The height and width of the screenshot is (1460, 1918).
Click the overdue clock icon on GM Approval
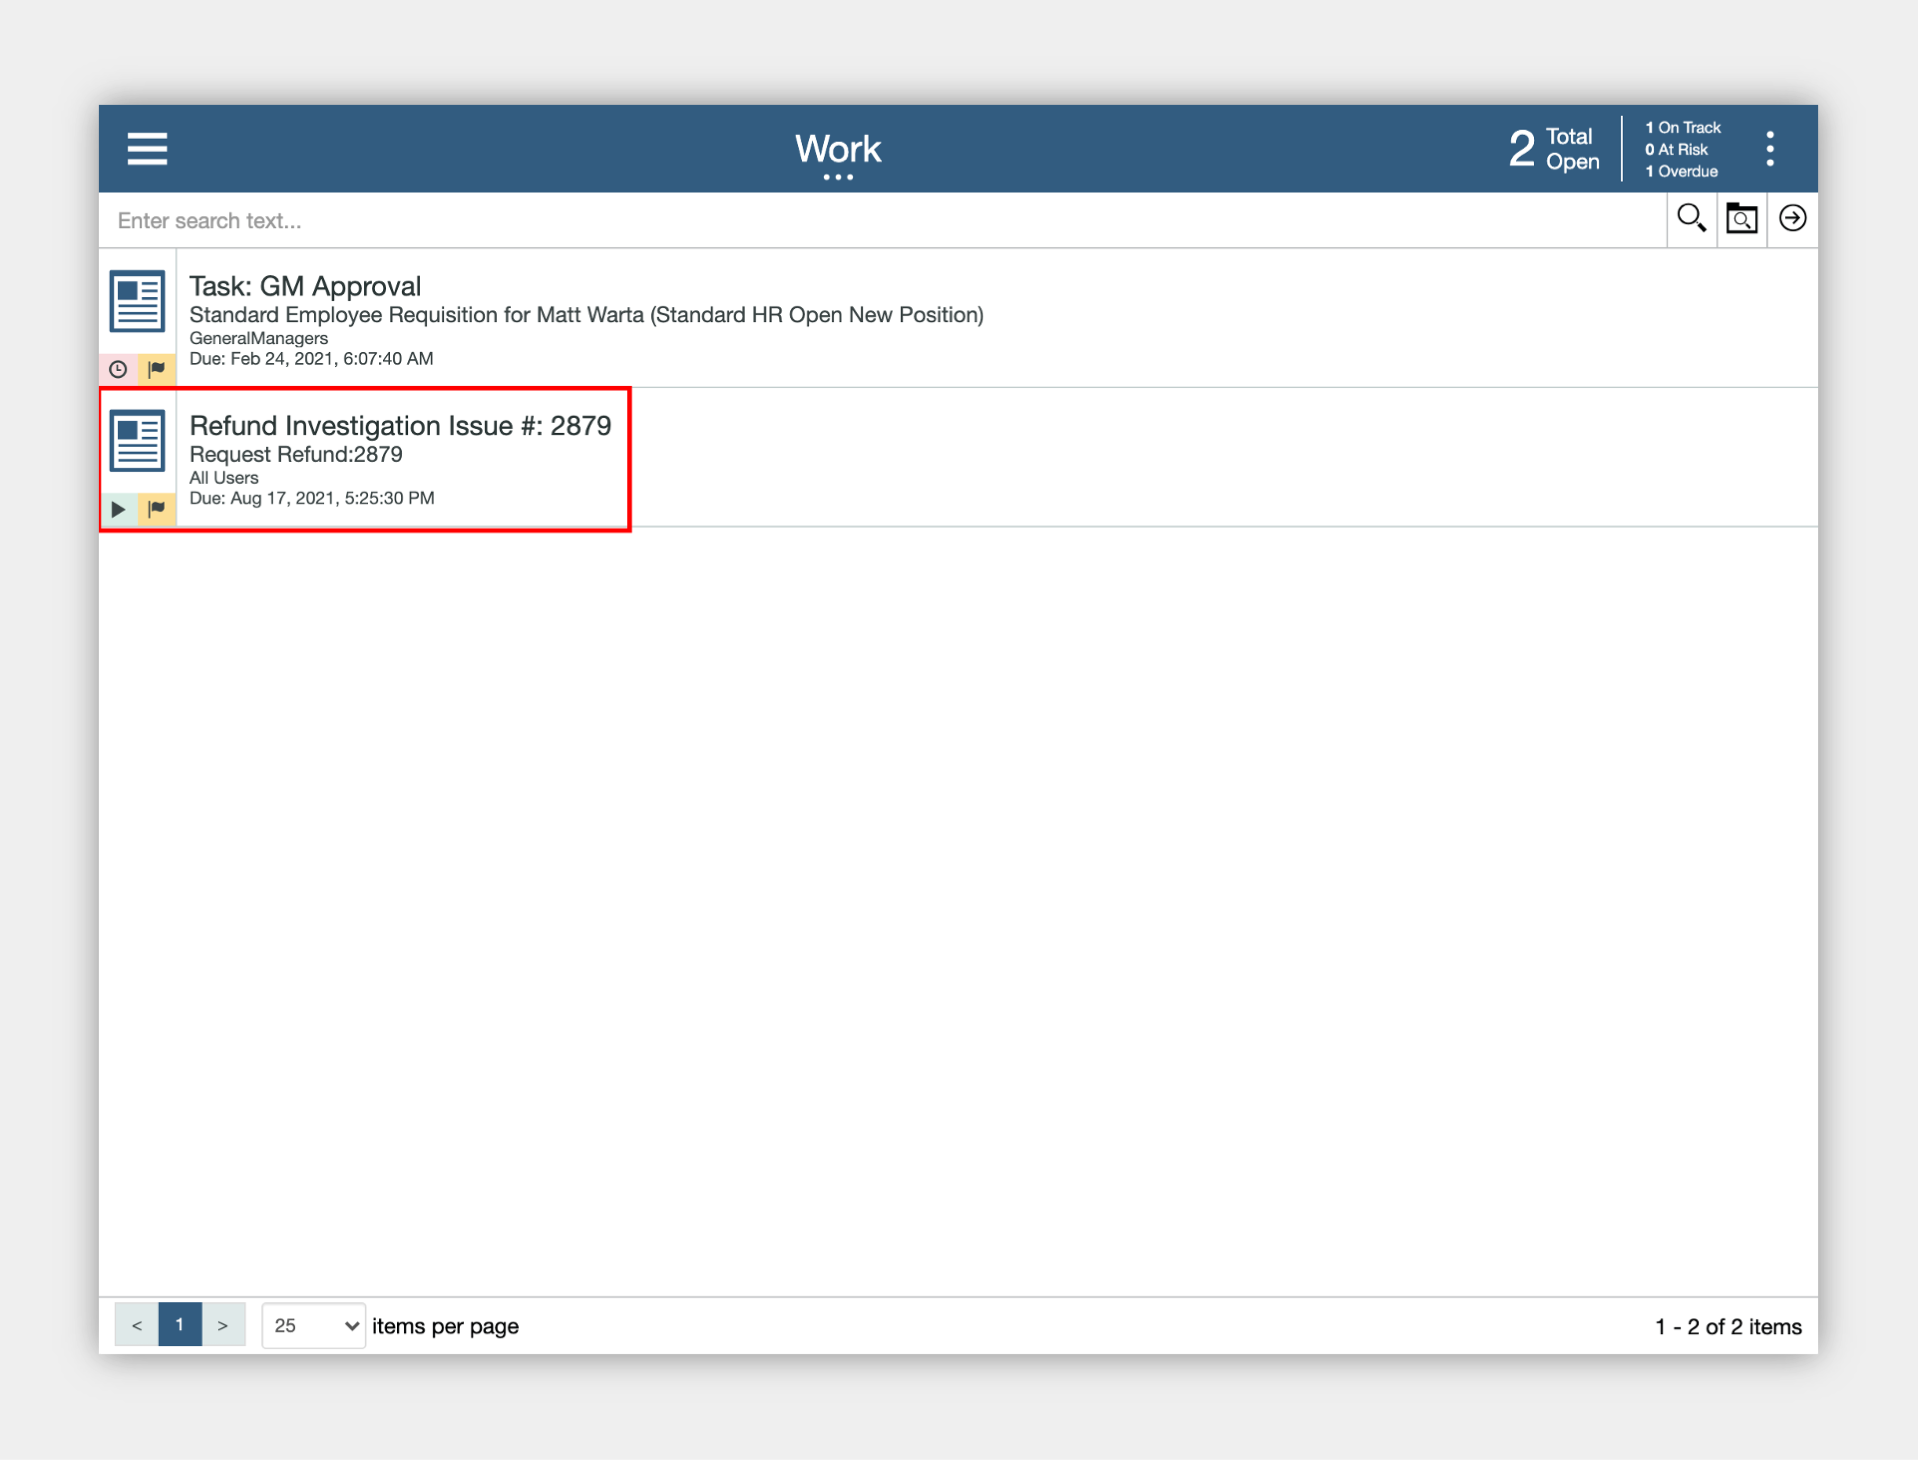click(x=118, y=369)
